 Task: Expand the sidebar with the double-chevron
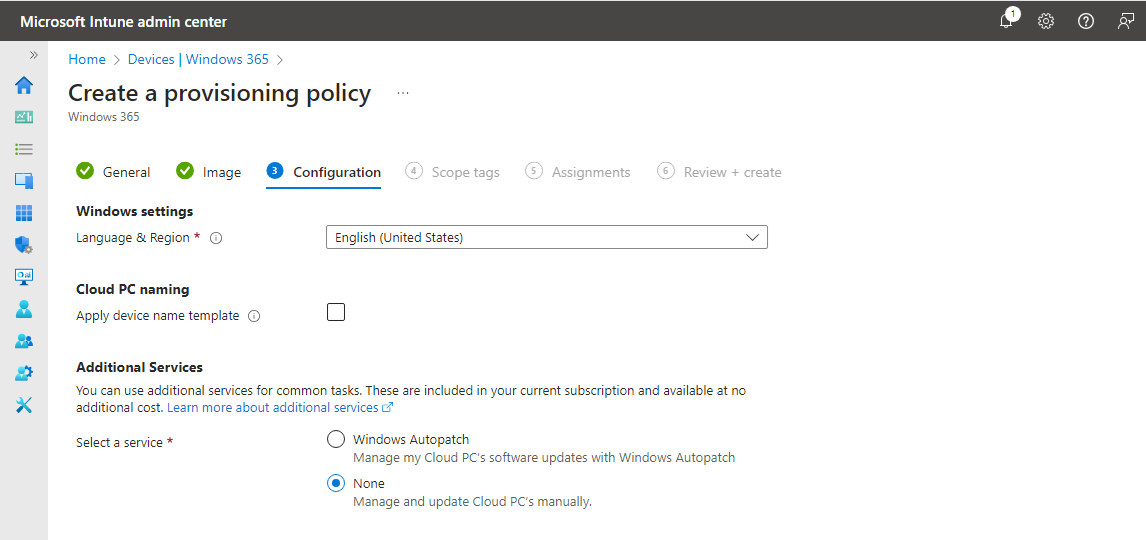click(x=33, y=55)
